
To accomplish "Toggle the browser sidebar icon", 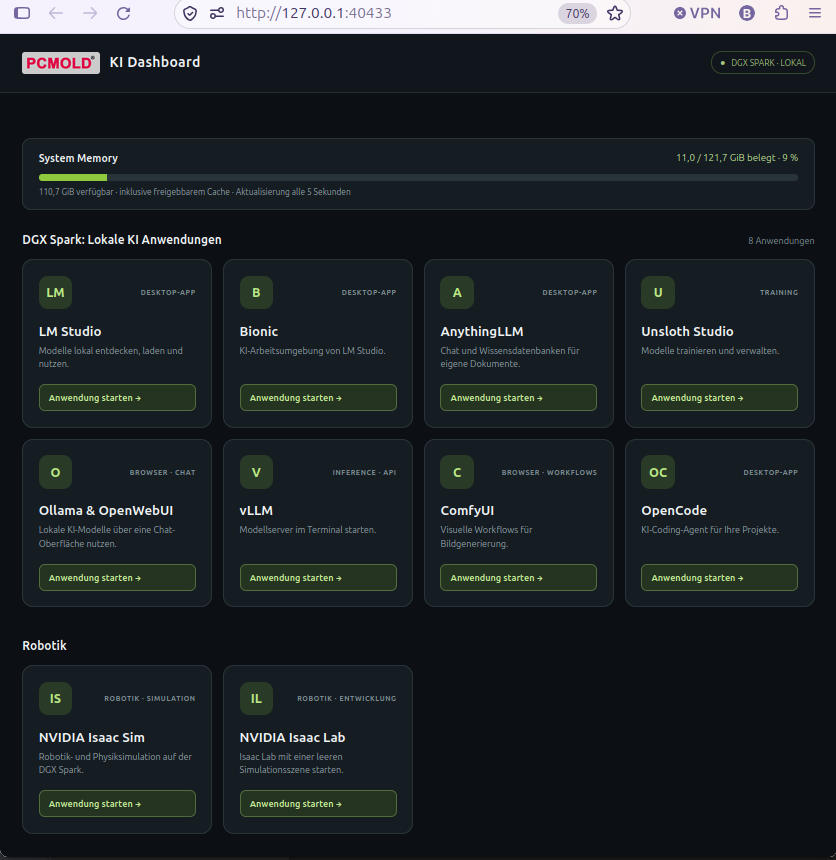I will [x=22, y=13].
